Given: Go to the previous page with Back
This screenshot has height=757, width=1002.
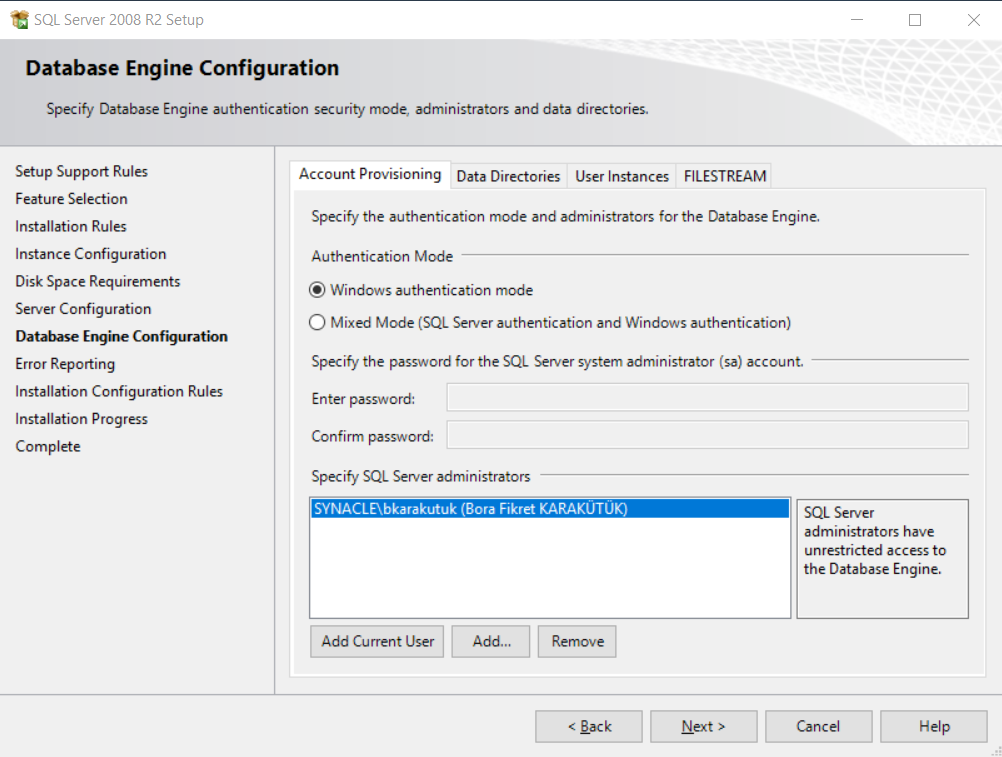Looking at the screenshot, I should tap(589, 726).
